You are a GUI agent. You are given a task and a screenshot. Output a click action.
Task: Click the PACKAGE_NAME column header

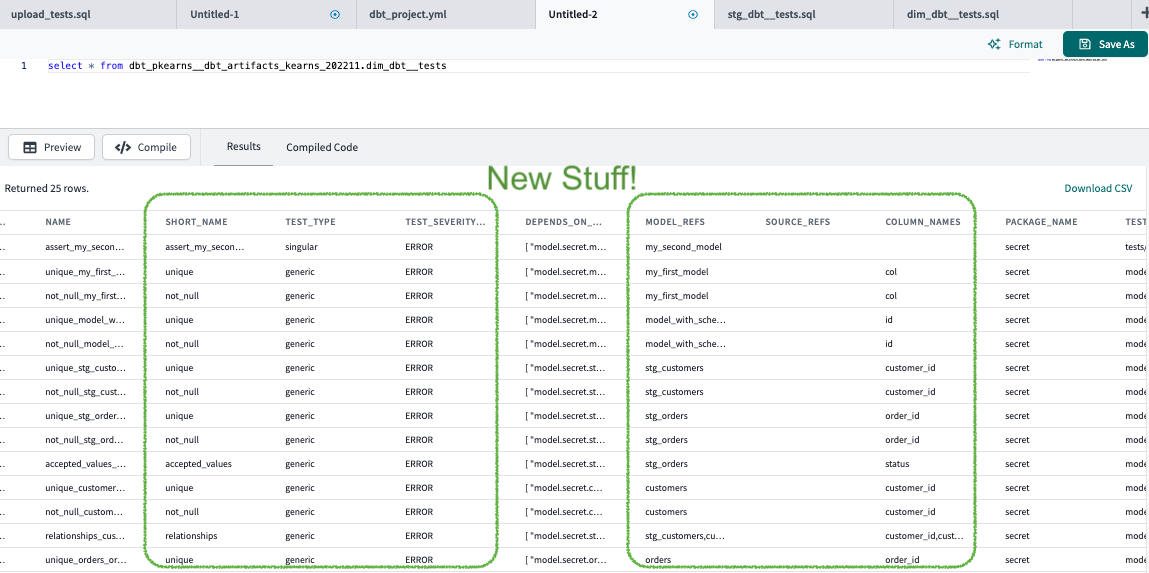coord(1041,222)
